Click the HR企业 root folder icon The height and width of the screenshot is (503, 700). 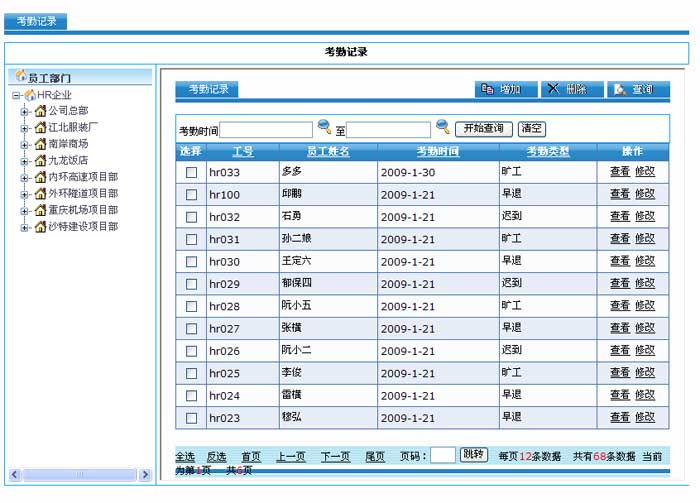[30, 95]
